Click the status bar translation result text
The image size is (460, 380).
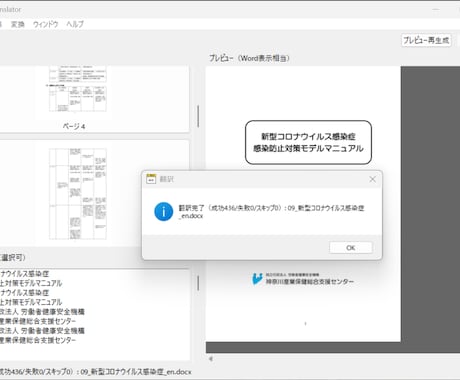[96, 372]
